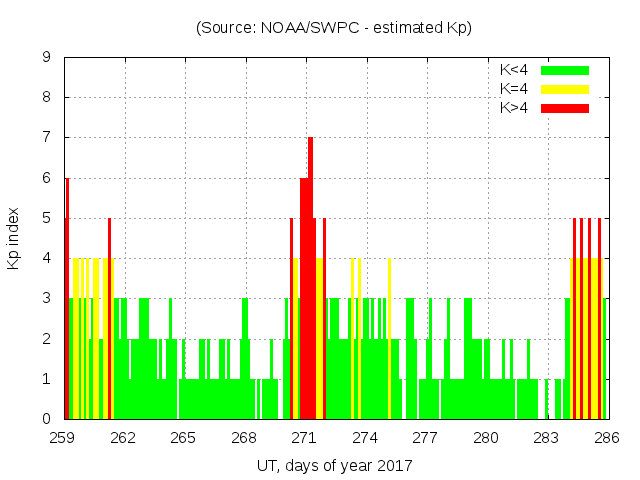Click the y-axis tick label 0

46,419
